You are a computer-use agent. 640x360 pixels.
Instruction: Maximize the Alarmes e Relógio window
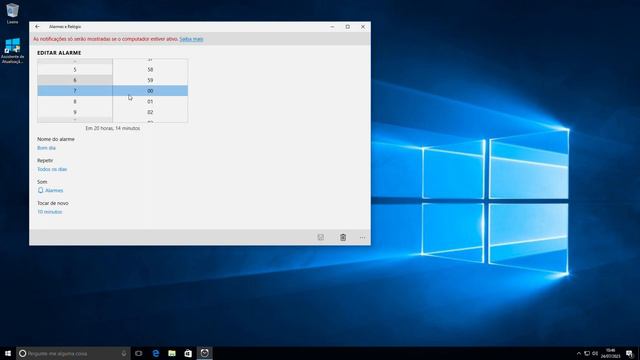tap(347, 27)
